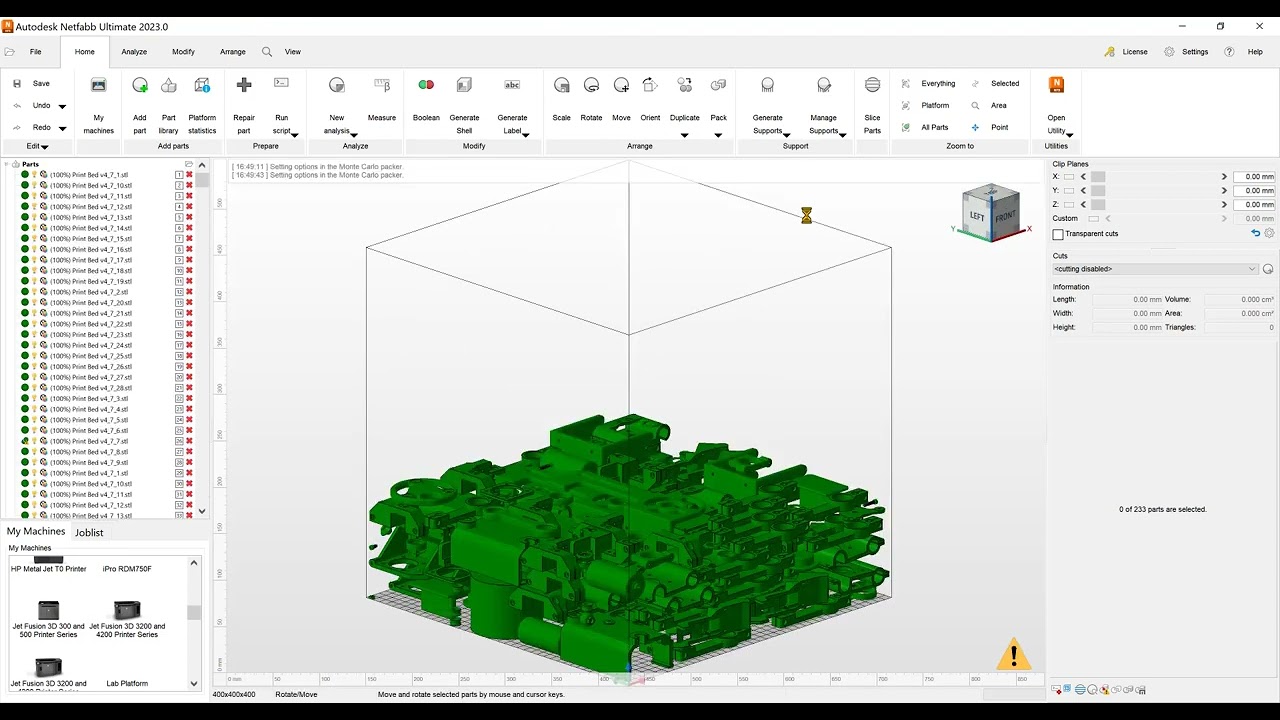Image resolution: width=1280 pixels, height=720 pixels.
Task: Open the Pack dropdown arrow
Action: [718, 135]
